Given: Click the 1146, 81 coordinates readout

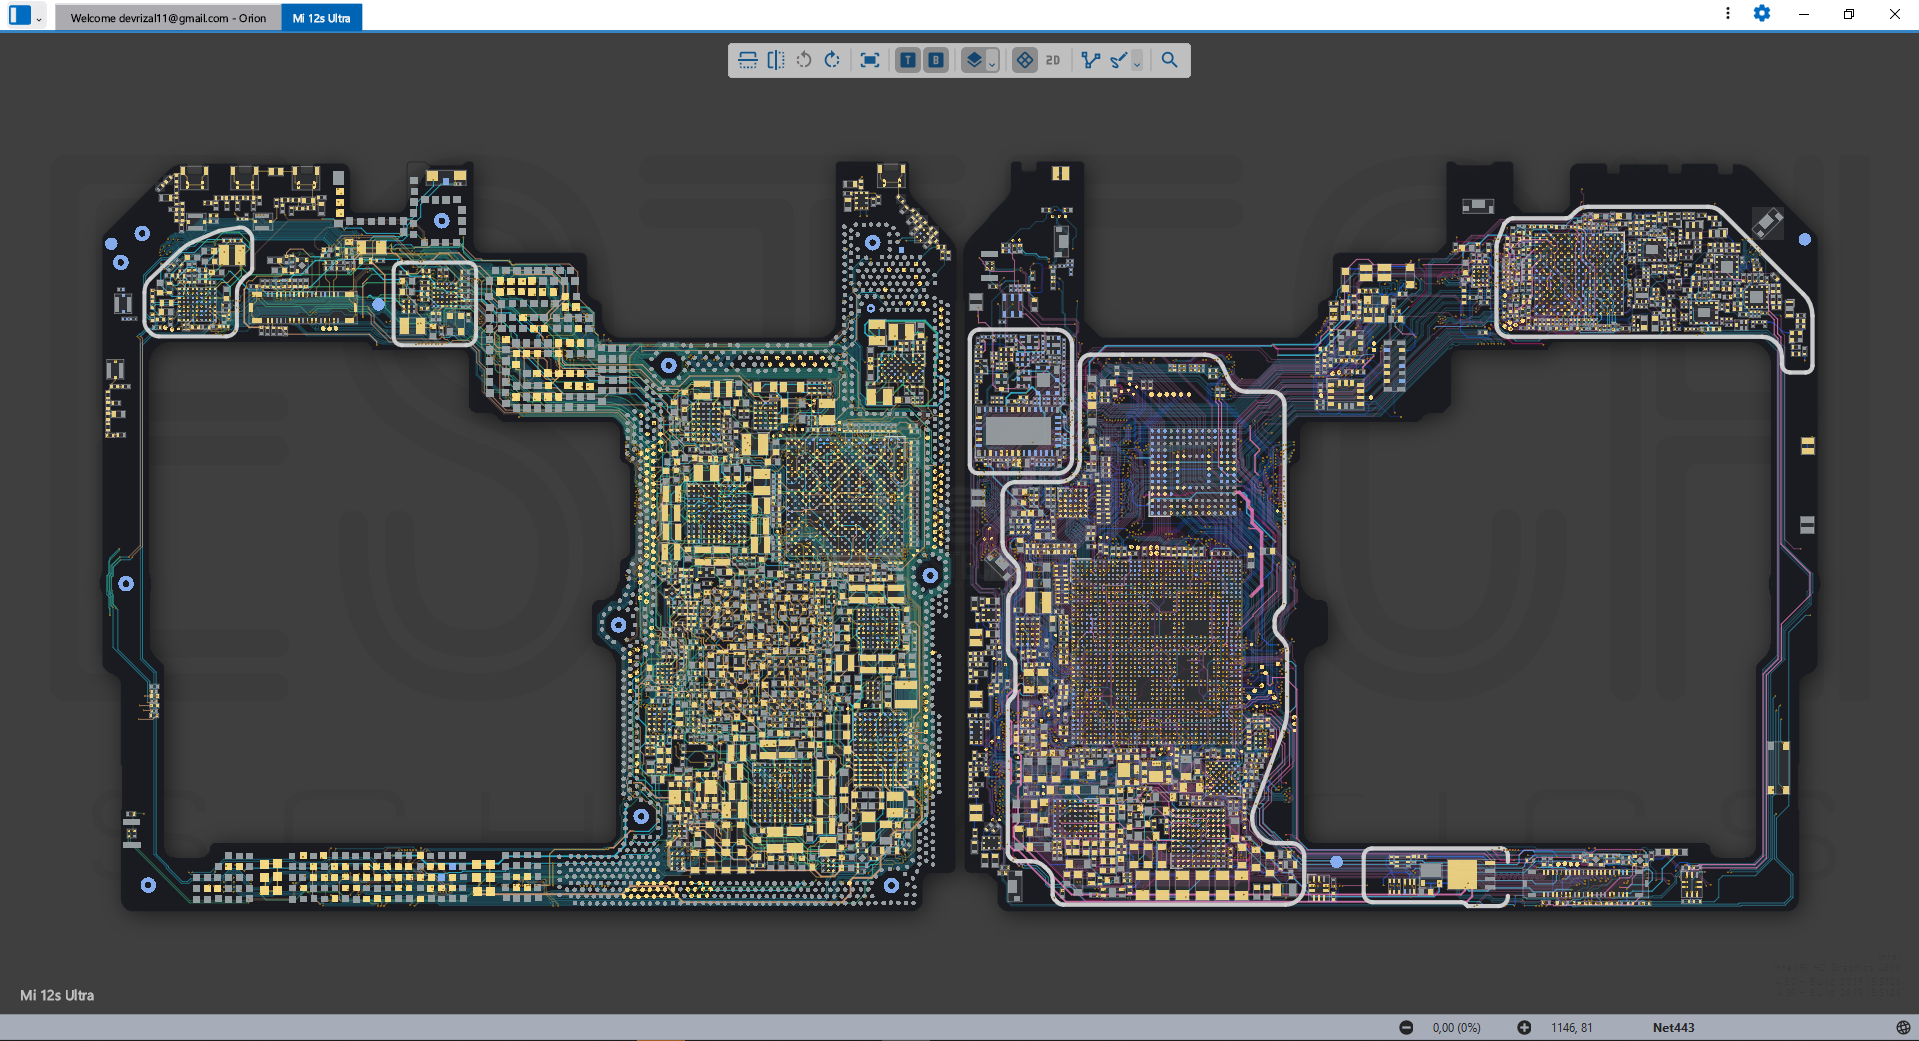Looking at the screenshot, I should (x=1572, y=1028).
